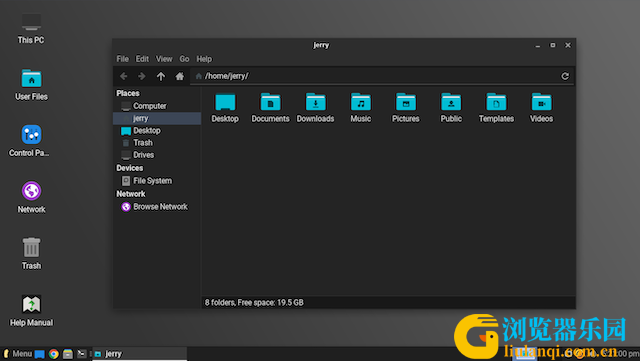The image size is (640, 361).
Task: Navigate to parent folder with up arrow
Action: click(161, 76)
